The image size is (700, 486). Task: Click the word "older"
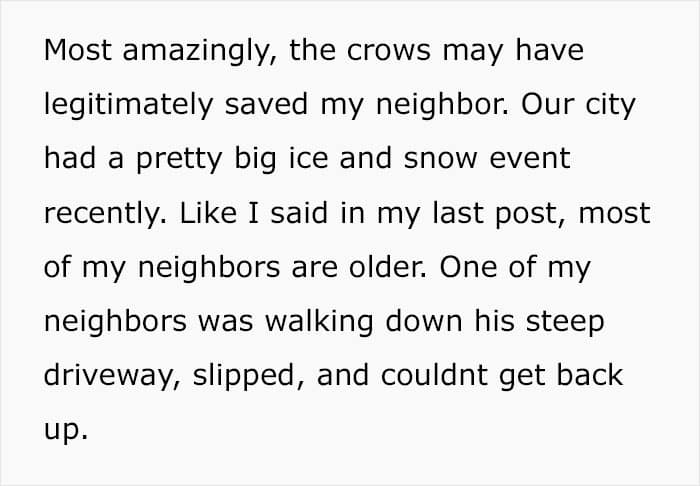tap(388, 267)
